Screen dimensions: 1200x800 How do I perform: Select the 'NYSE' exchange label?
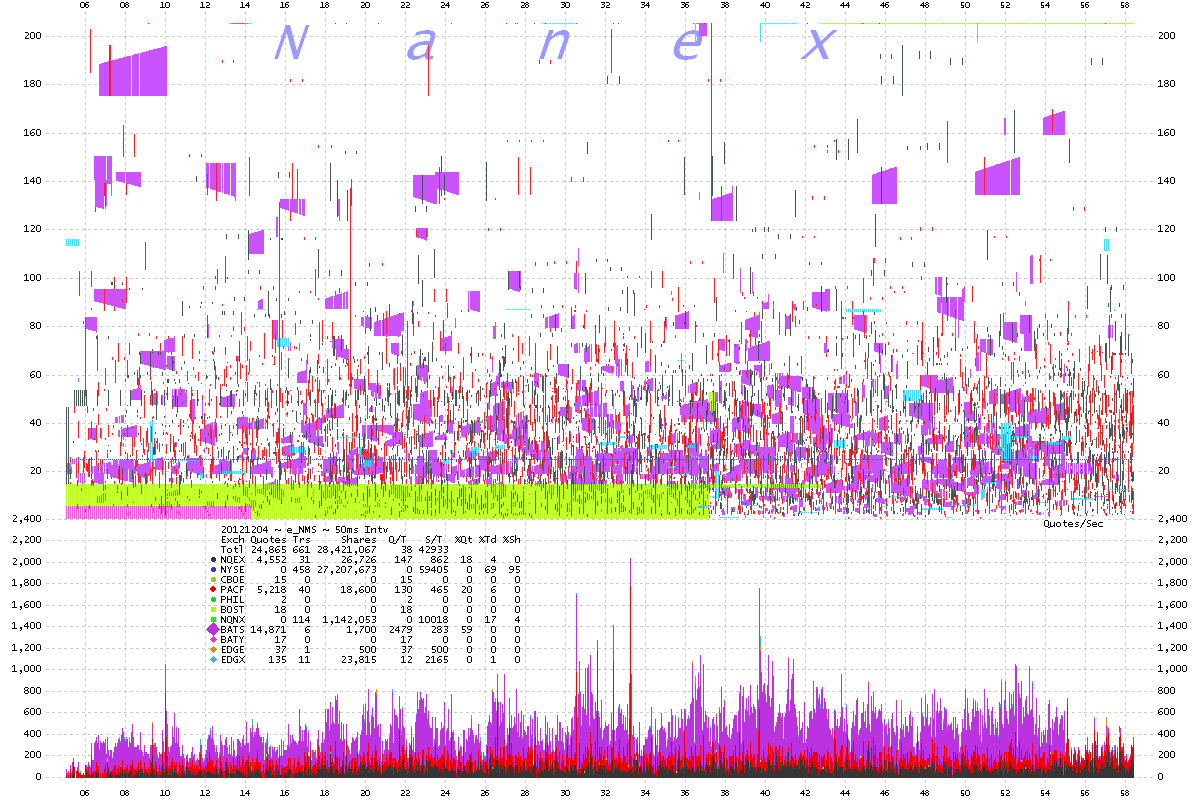coord(232,572)
